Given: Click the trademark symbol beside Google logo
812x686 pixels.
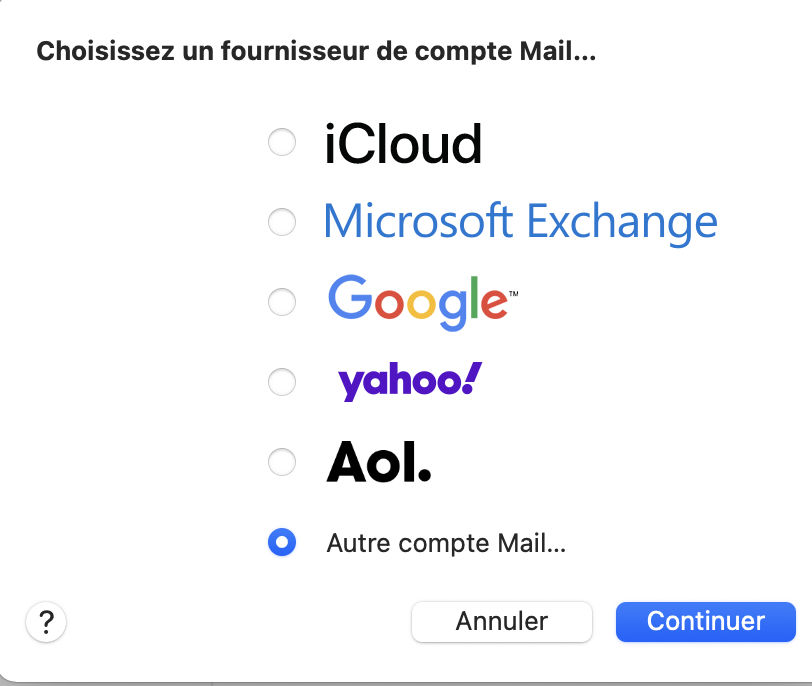Looking at the screenshot, I should point(513,294).
